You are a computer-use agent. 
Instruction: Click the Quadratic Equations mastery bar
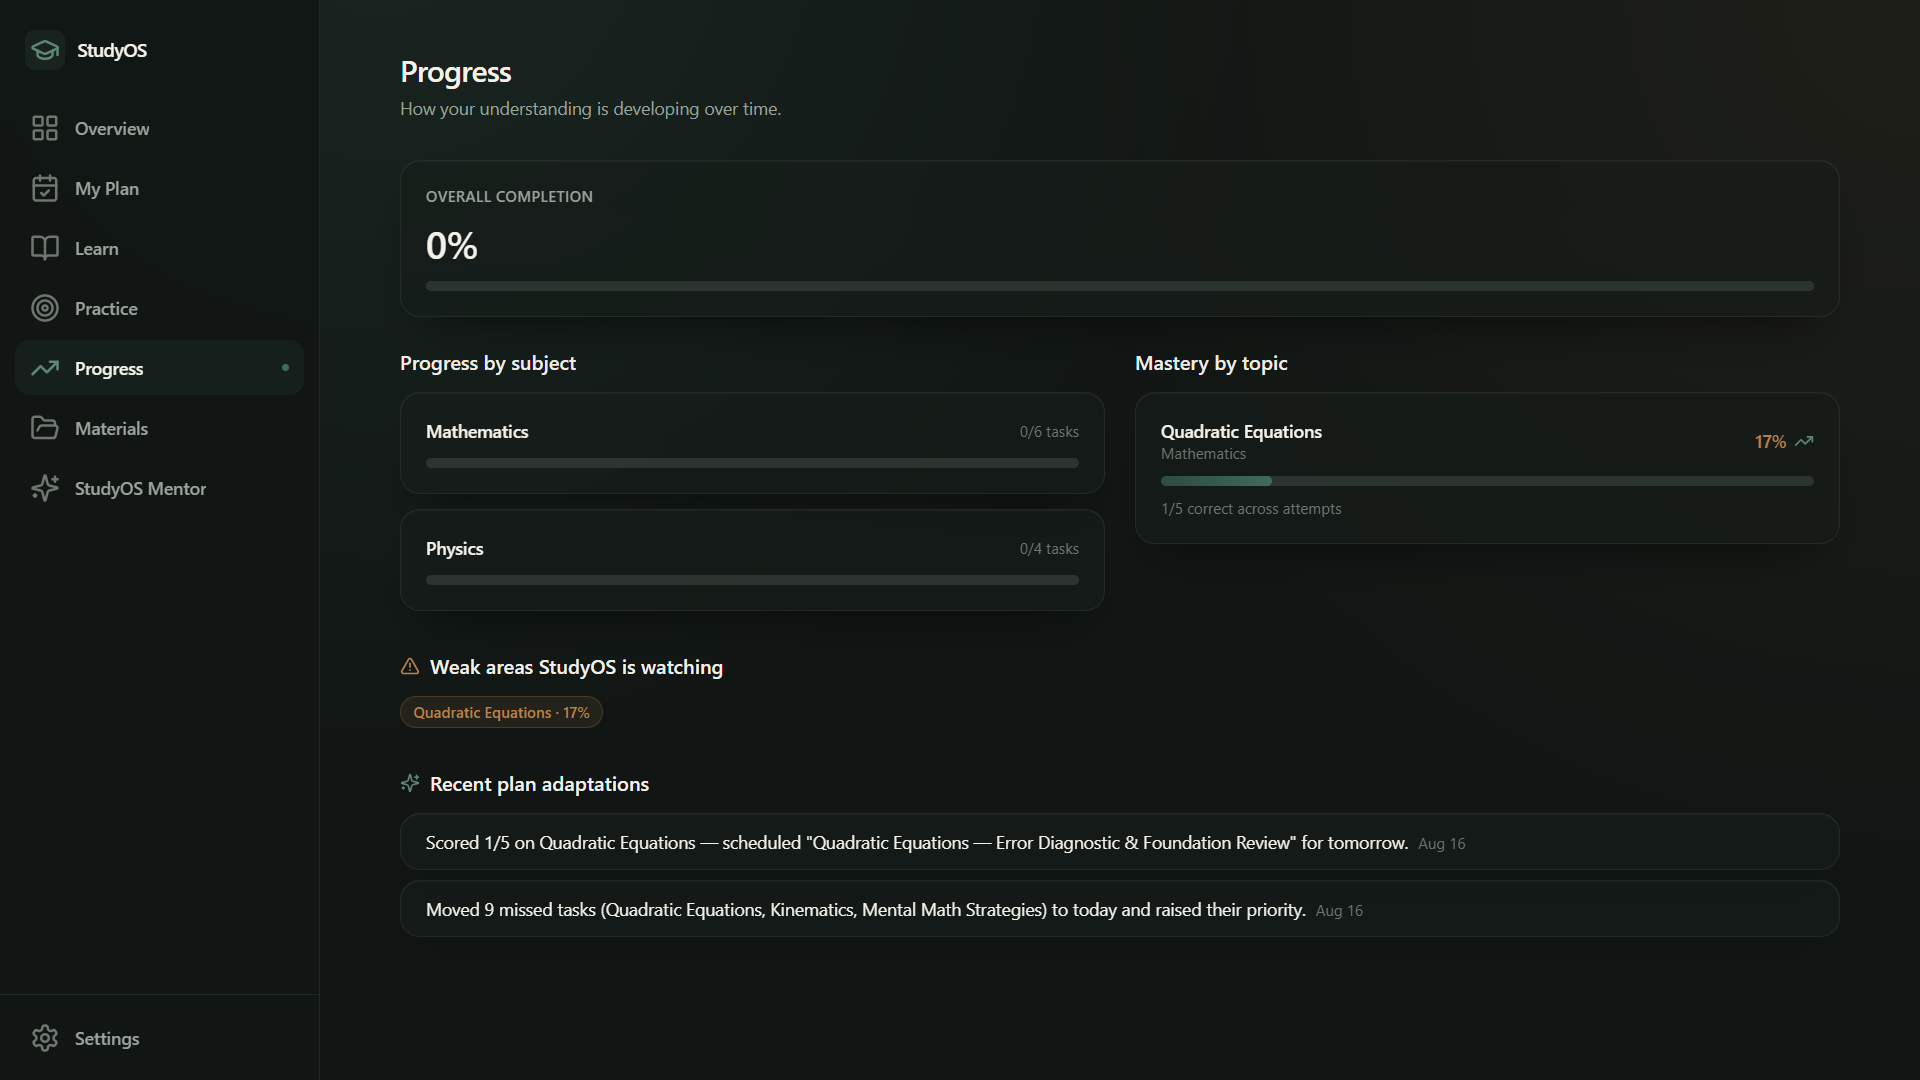1487,481
